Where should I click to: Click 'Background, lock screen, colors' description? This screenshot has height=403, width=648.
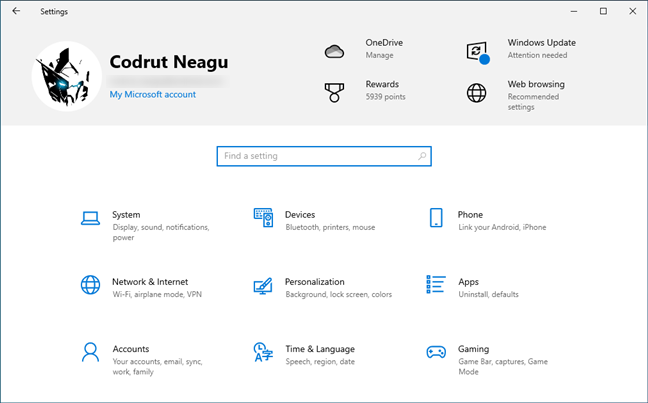pos(338,294)
